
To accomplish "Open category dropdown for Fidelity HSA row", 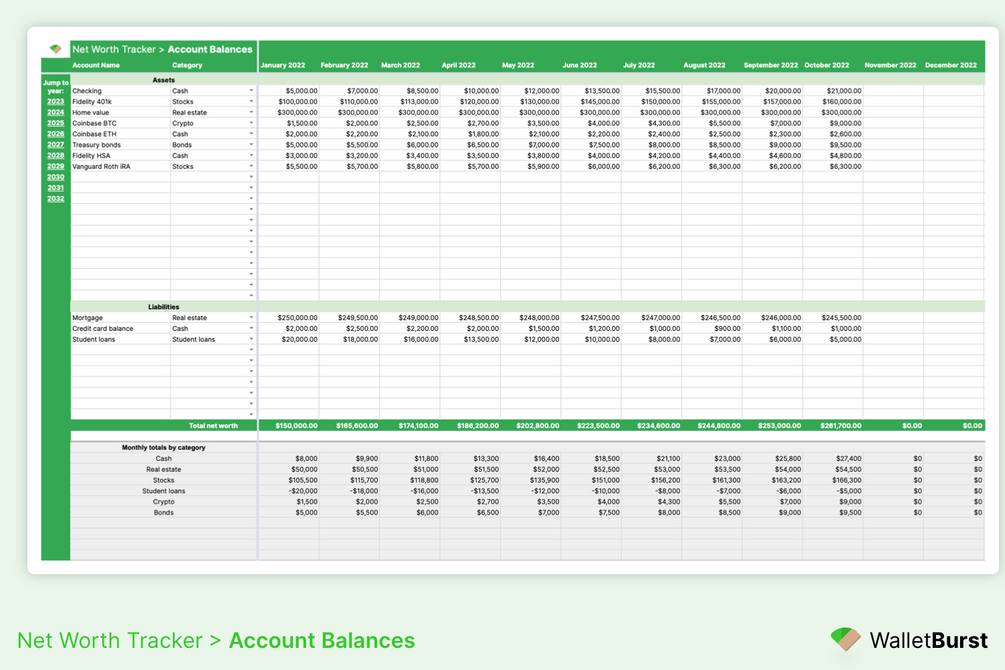I will (251, 156).
